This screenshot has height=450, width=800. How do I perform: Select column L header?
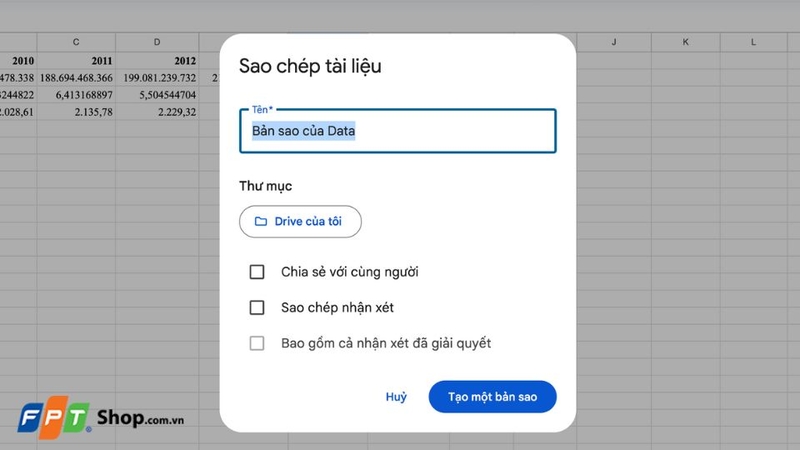click(x=754, y=42)
